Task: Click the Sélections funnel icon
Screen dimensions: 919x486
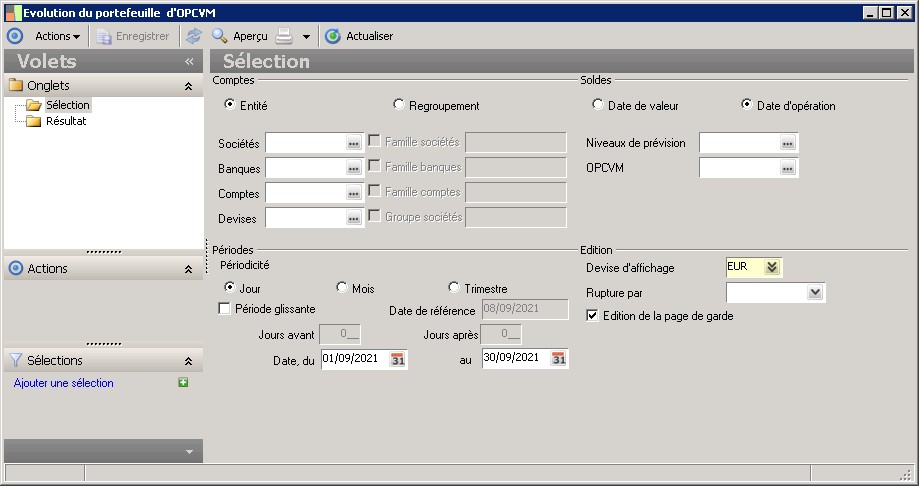Action: [16, 360]
